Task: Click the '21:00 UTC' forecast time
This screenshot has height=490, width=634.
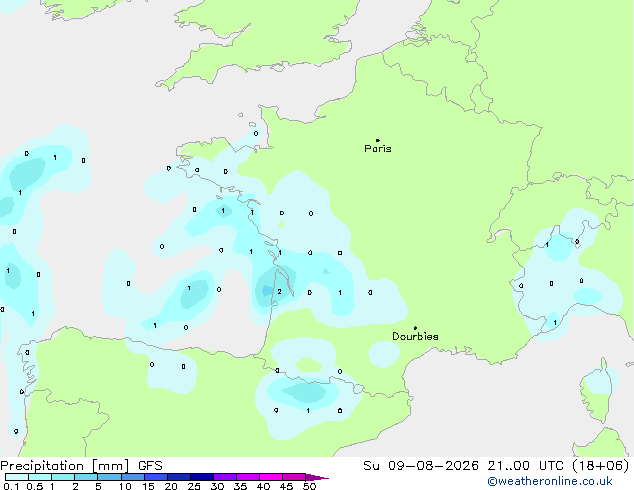Action: click(525, 466)
